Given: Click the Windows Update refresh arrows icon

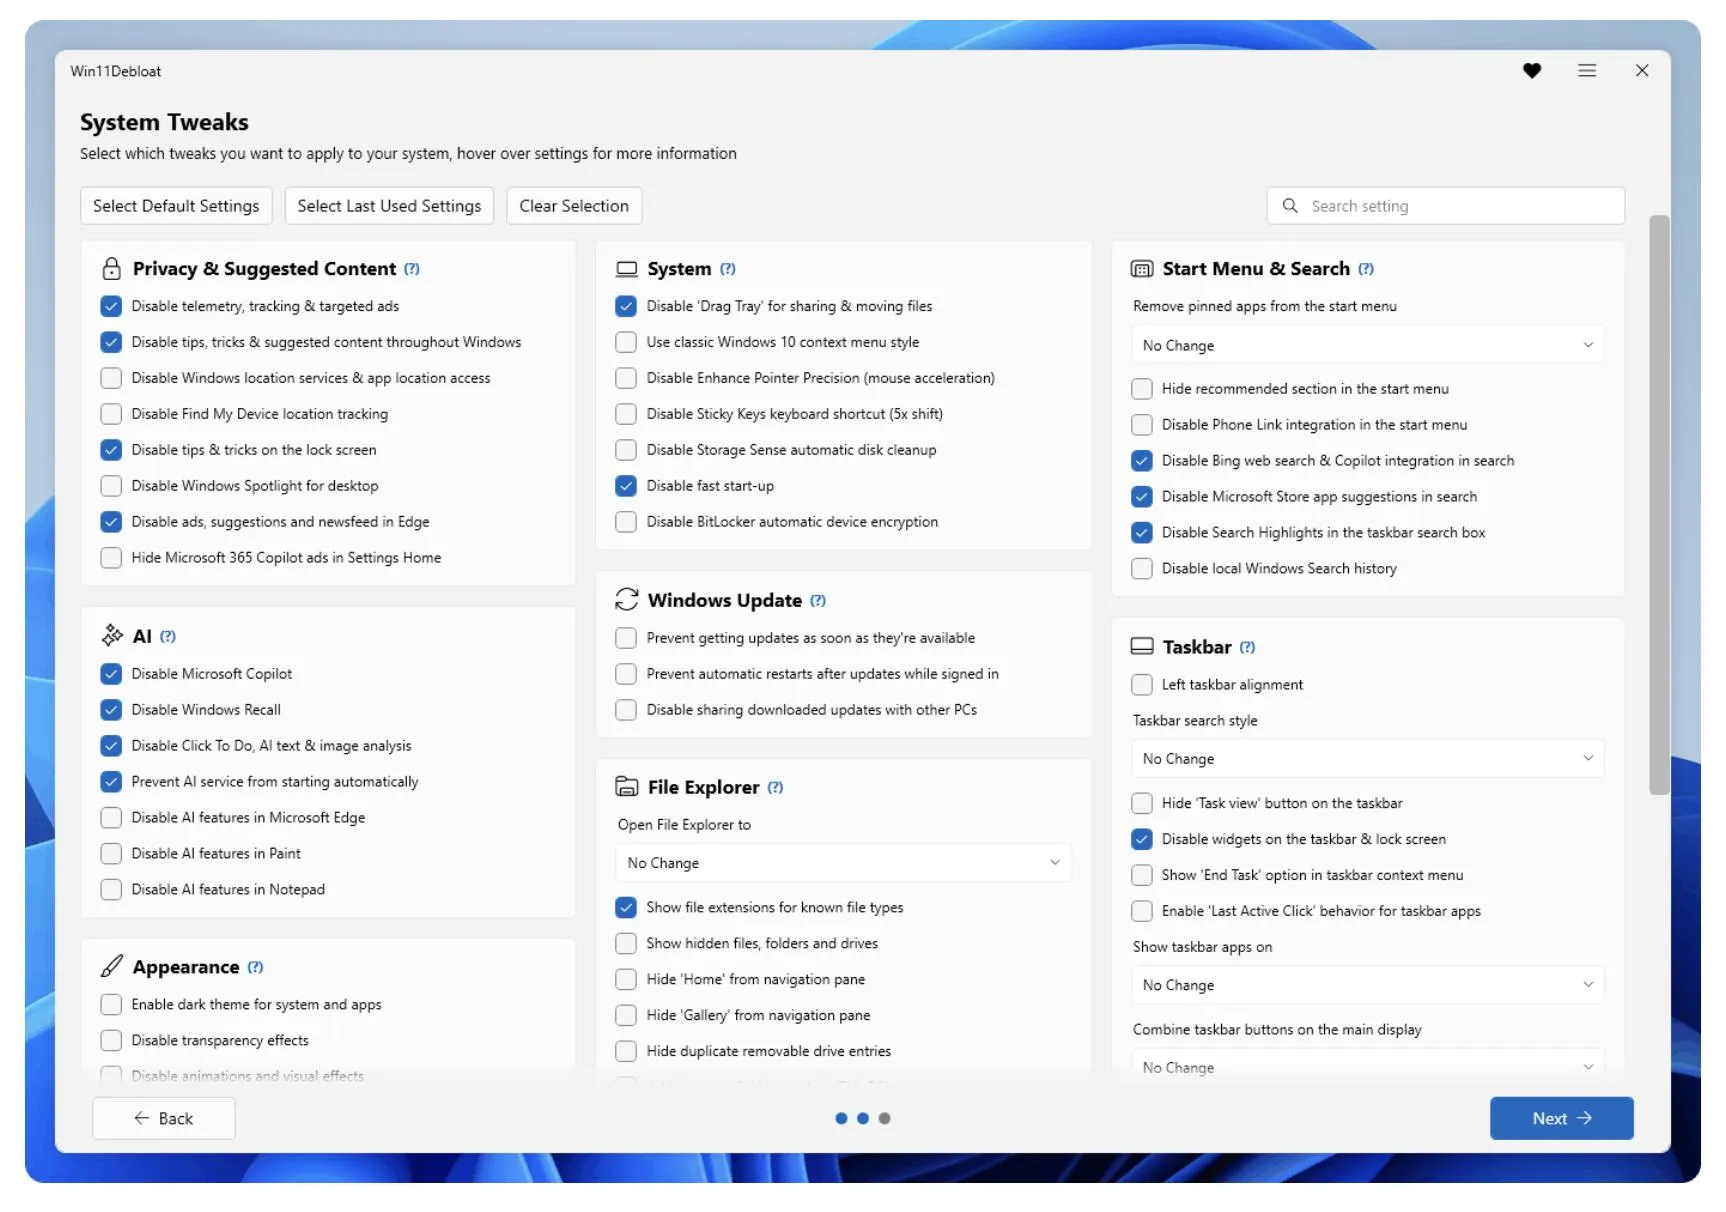Looking at the screenshot, I should pos(627,599).
